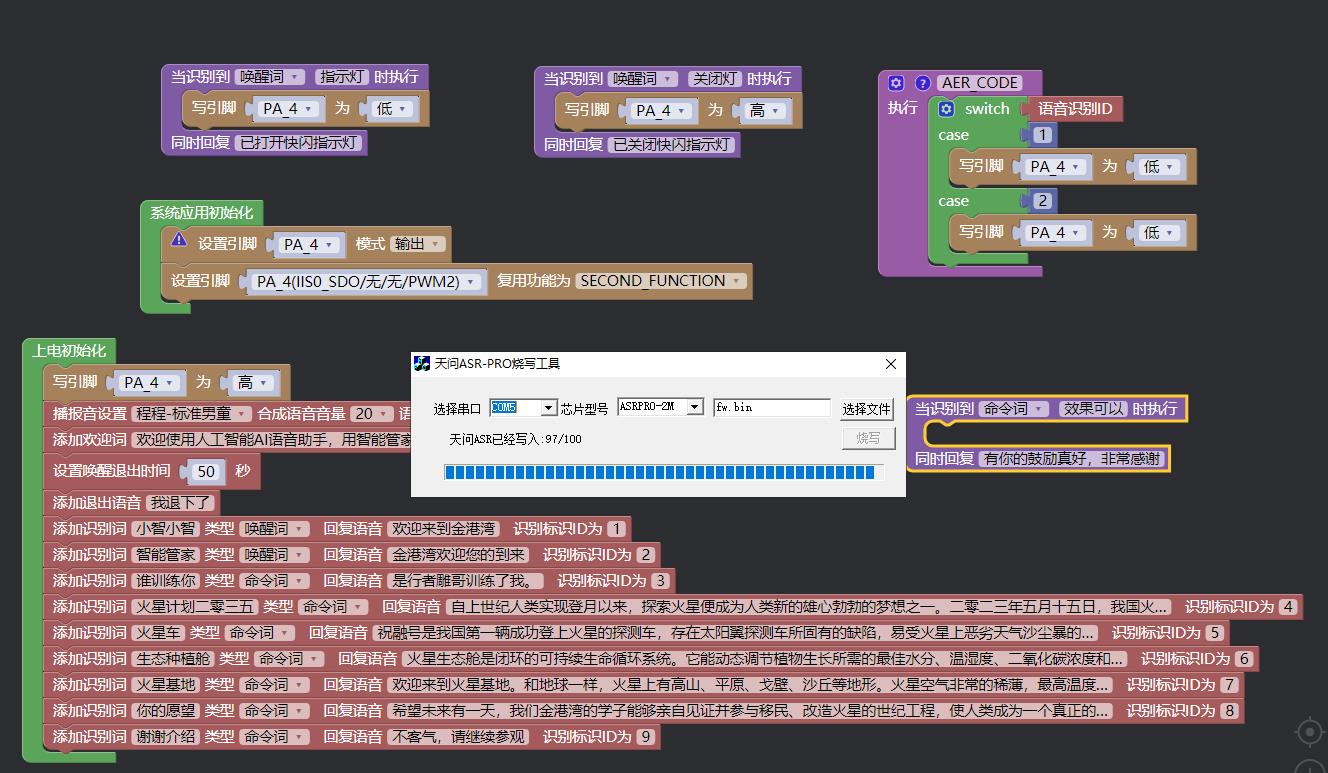Edit recognition word 谢谢介绍

coord(165,737)
